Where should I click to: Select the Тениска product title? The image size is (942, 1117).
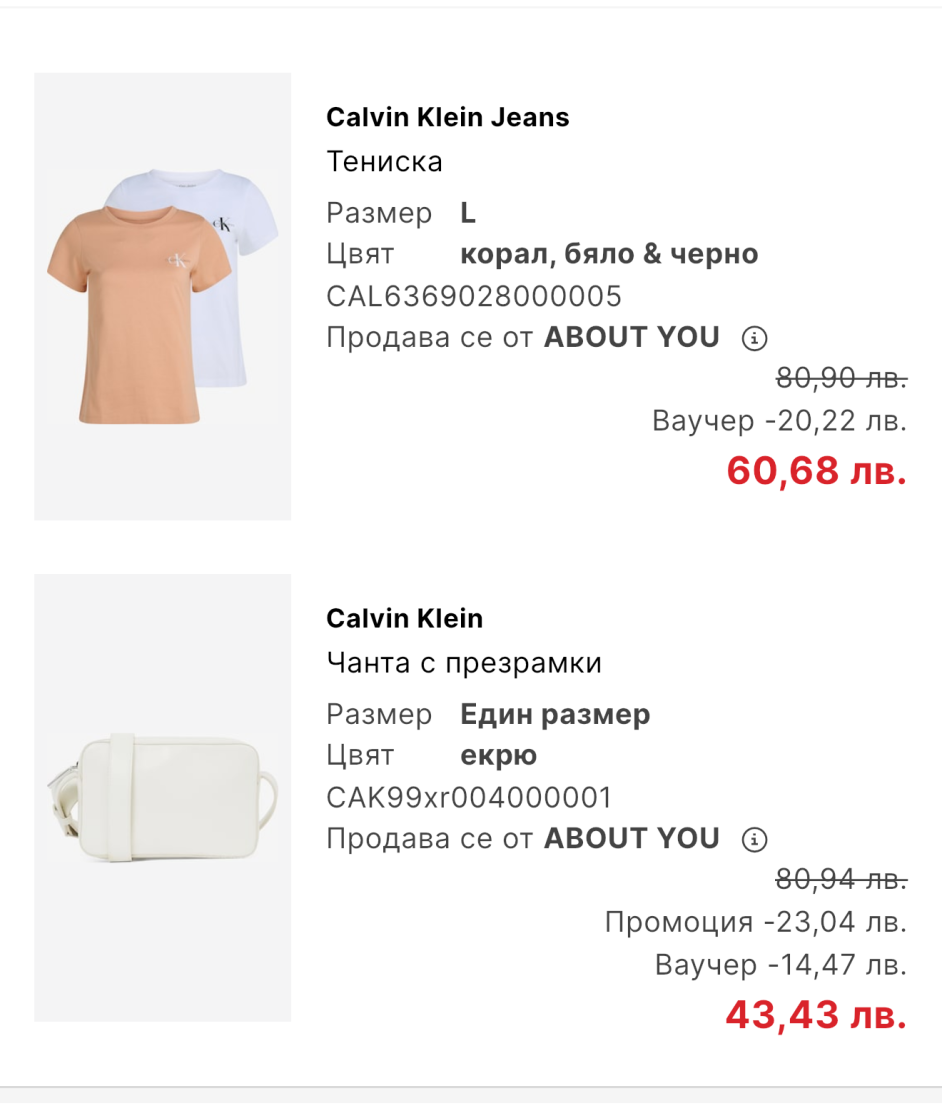point(384,162)
